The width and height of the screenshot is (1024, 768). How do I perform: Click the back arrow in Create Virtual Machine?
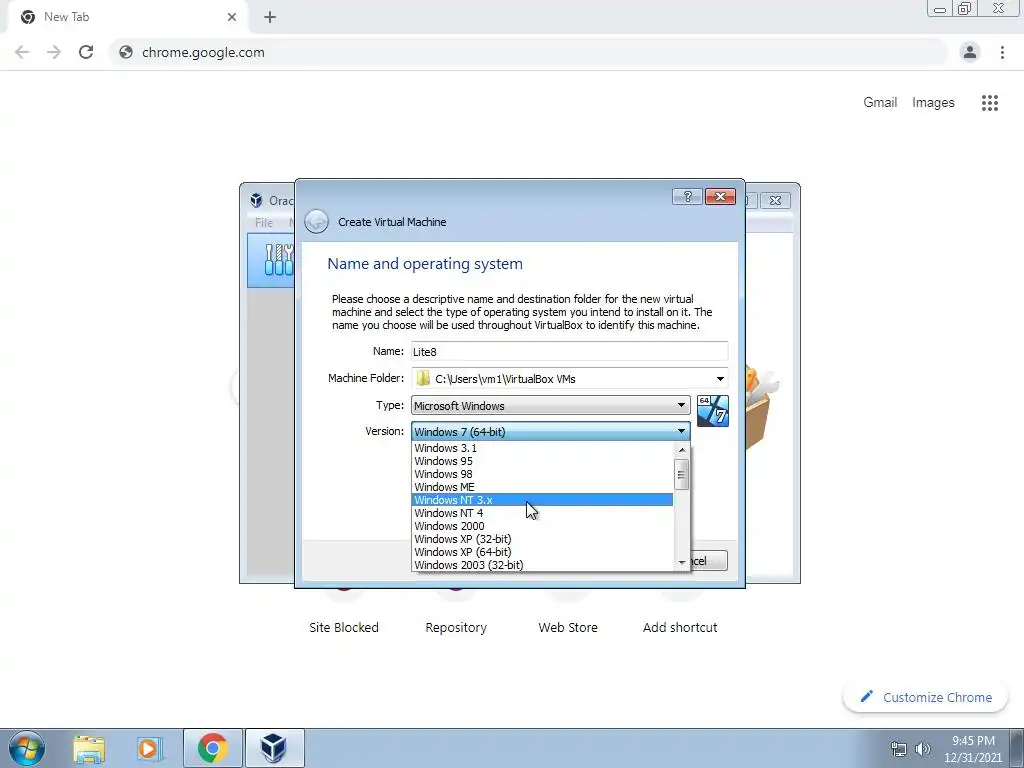tap(317, 222)
